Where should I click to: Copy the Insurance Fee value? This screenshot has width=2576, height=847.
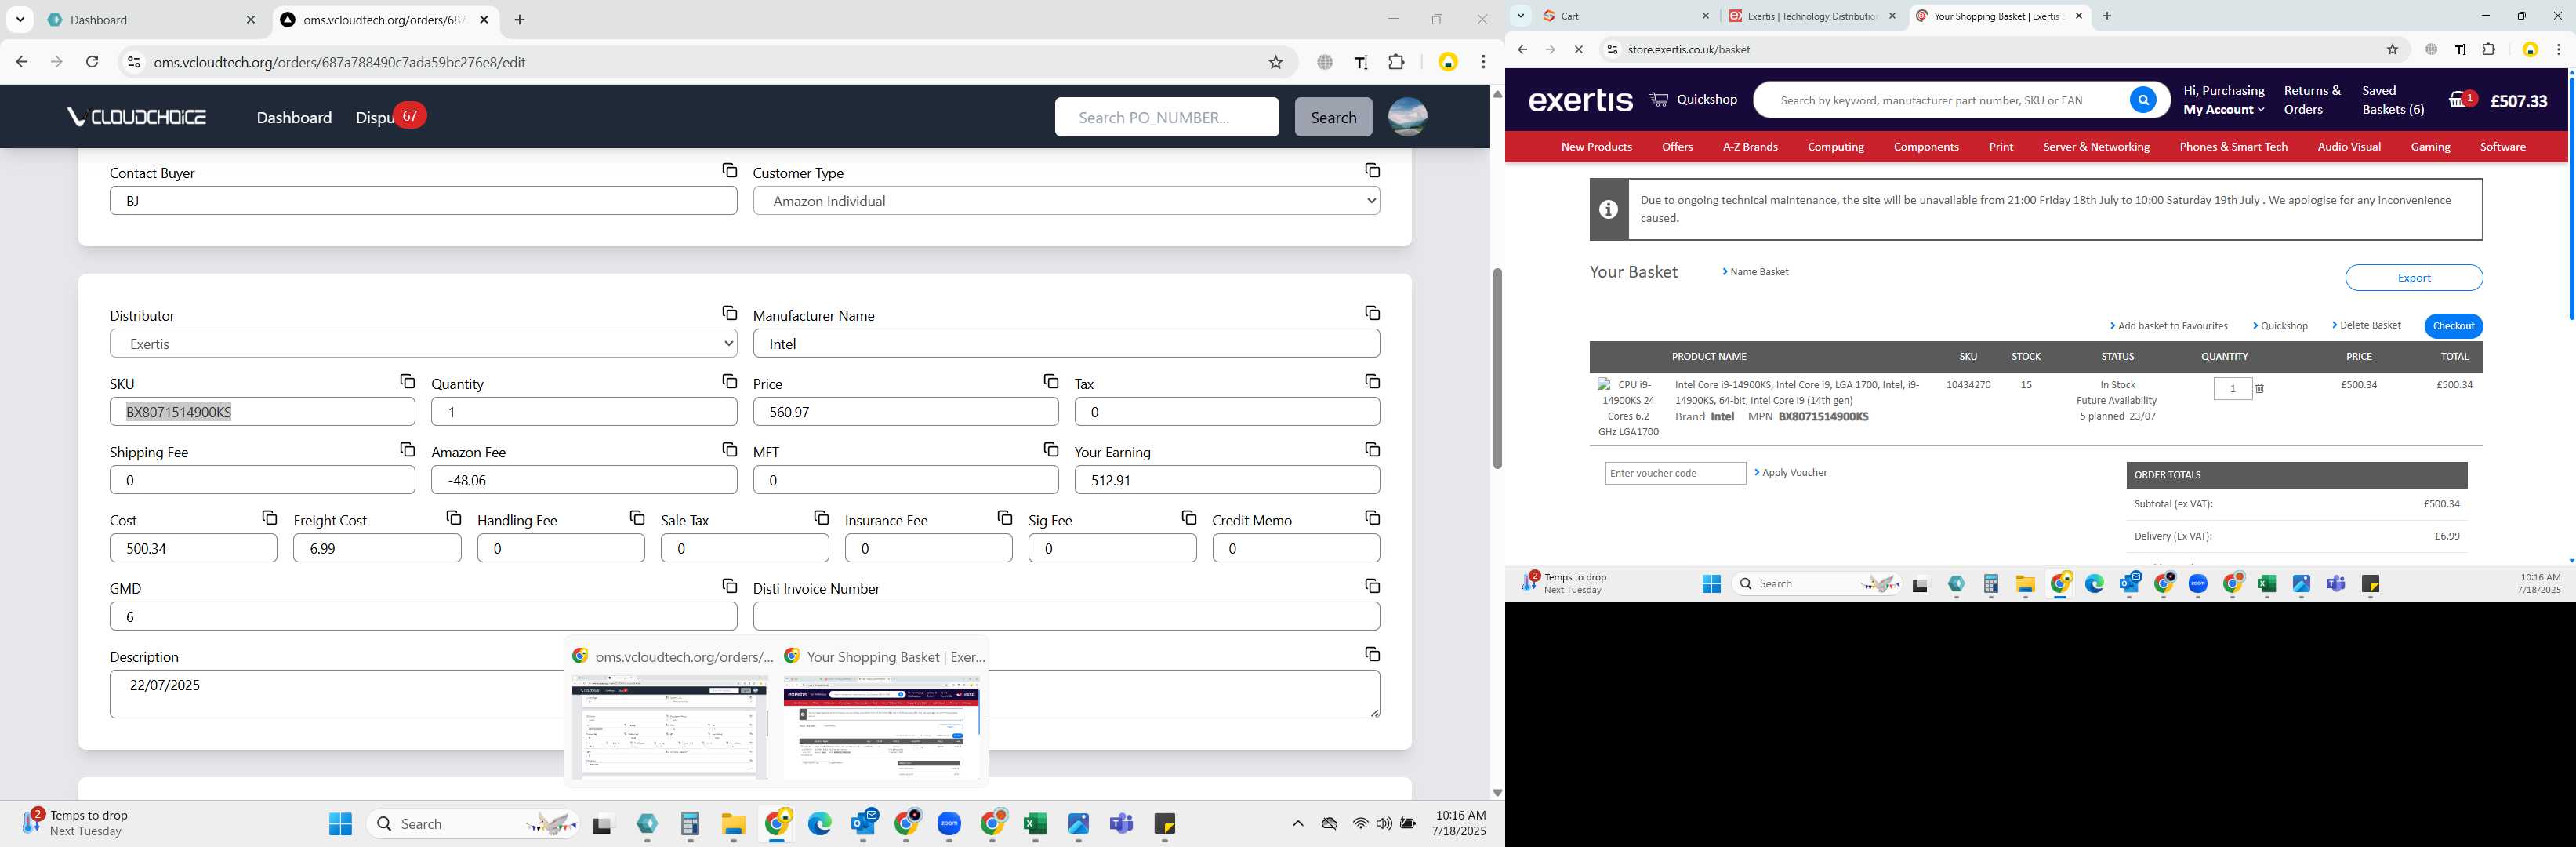pos(1004,518)
